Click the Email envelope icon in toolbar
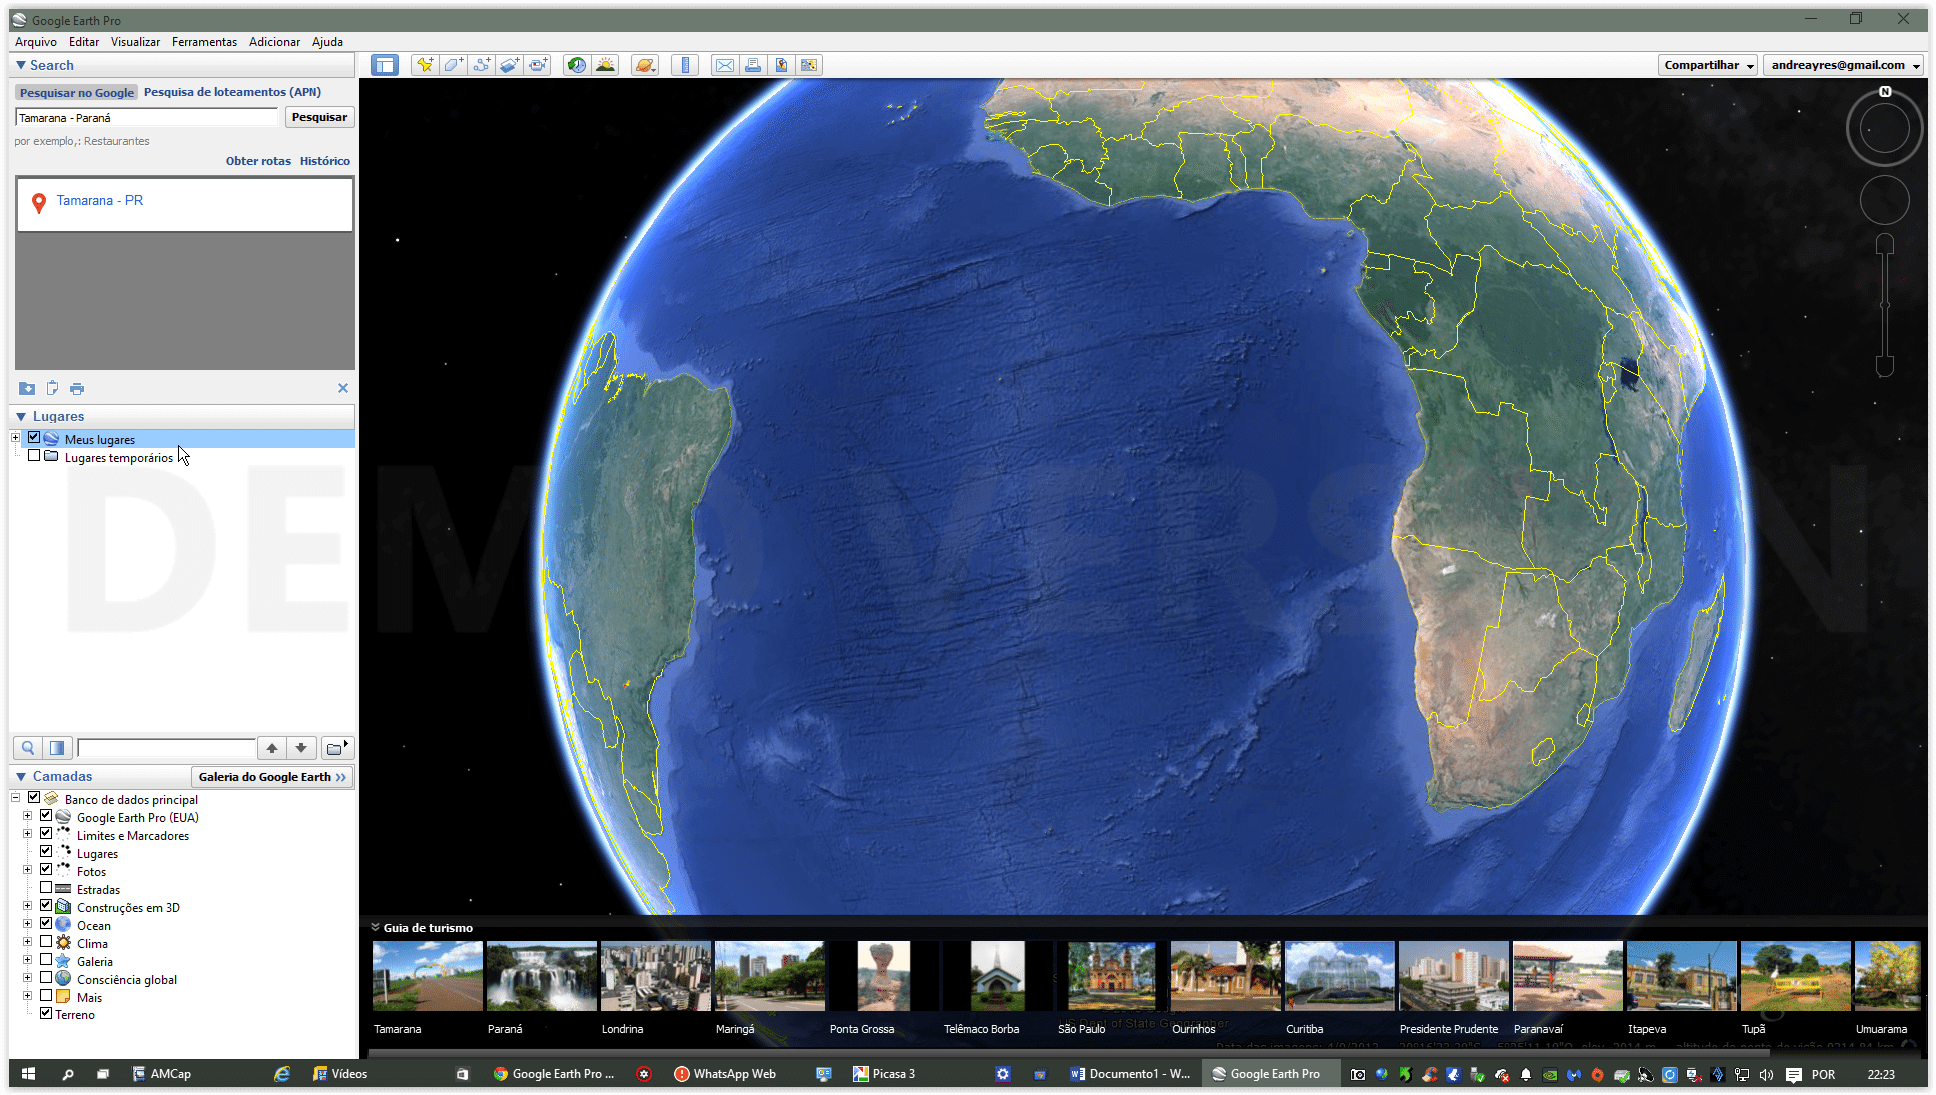1936x1095 pixels. click(725, 65)
